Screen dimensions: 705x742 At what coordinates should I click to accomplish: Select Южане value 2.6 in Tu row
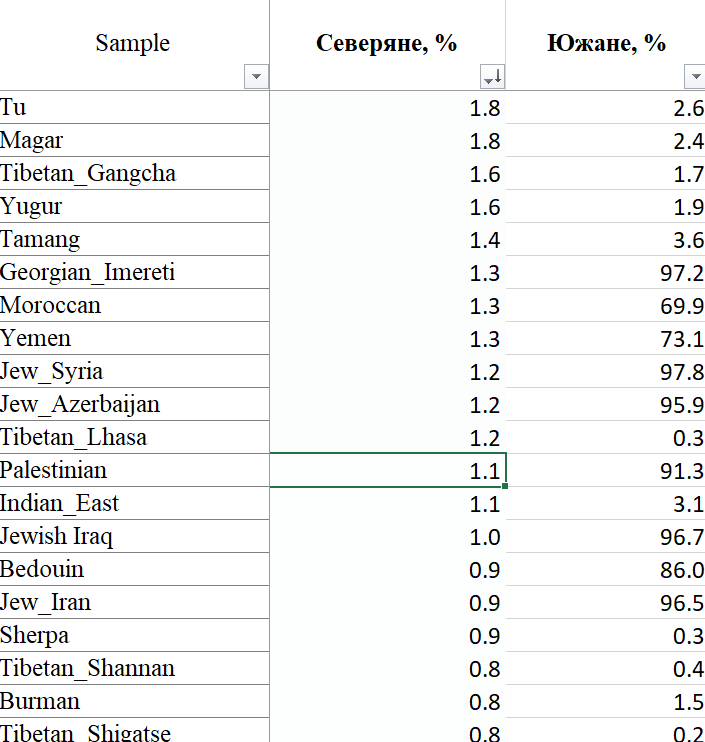(606, 107)
